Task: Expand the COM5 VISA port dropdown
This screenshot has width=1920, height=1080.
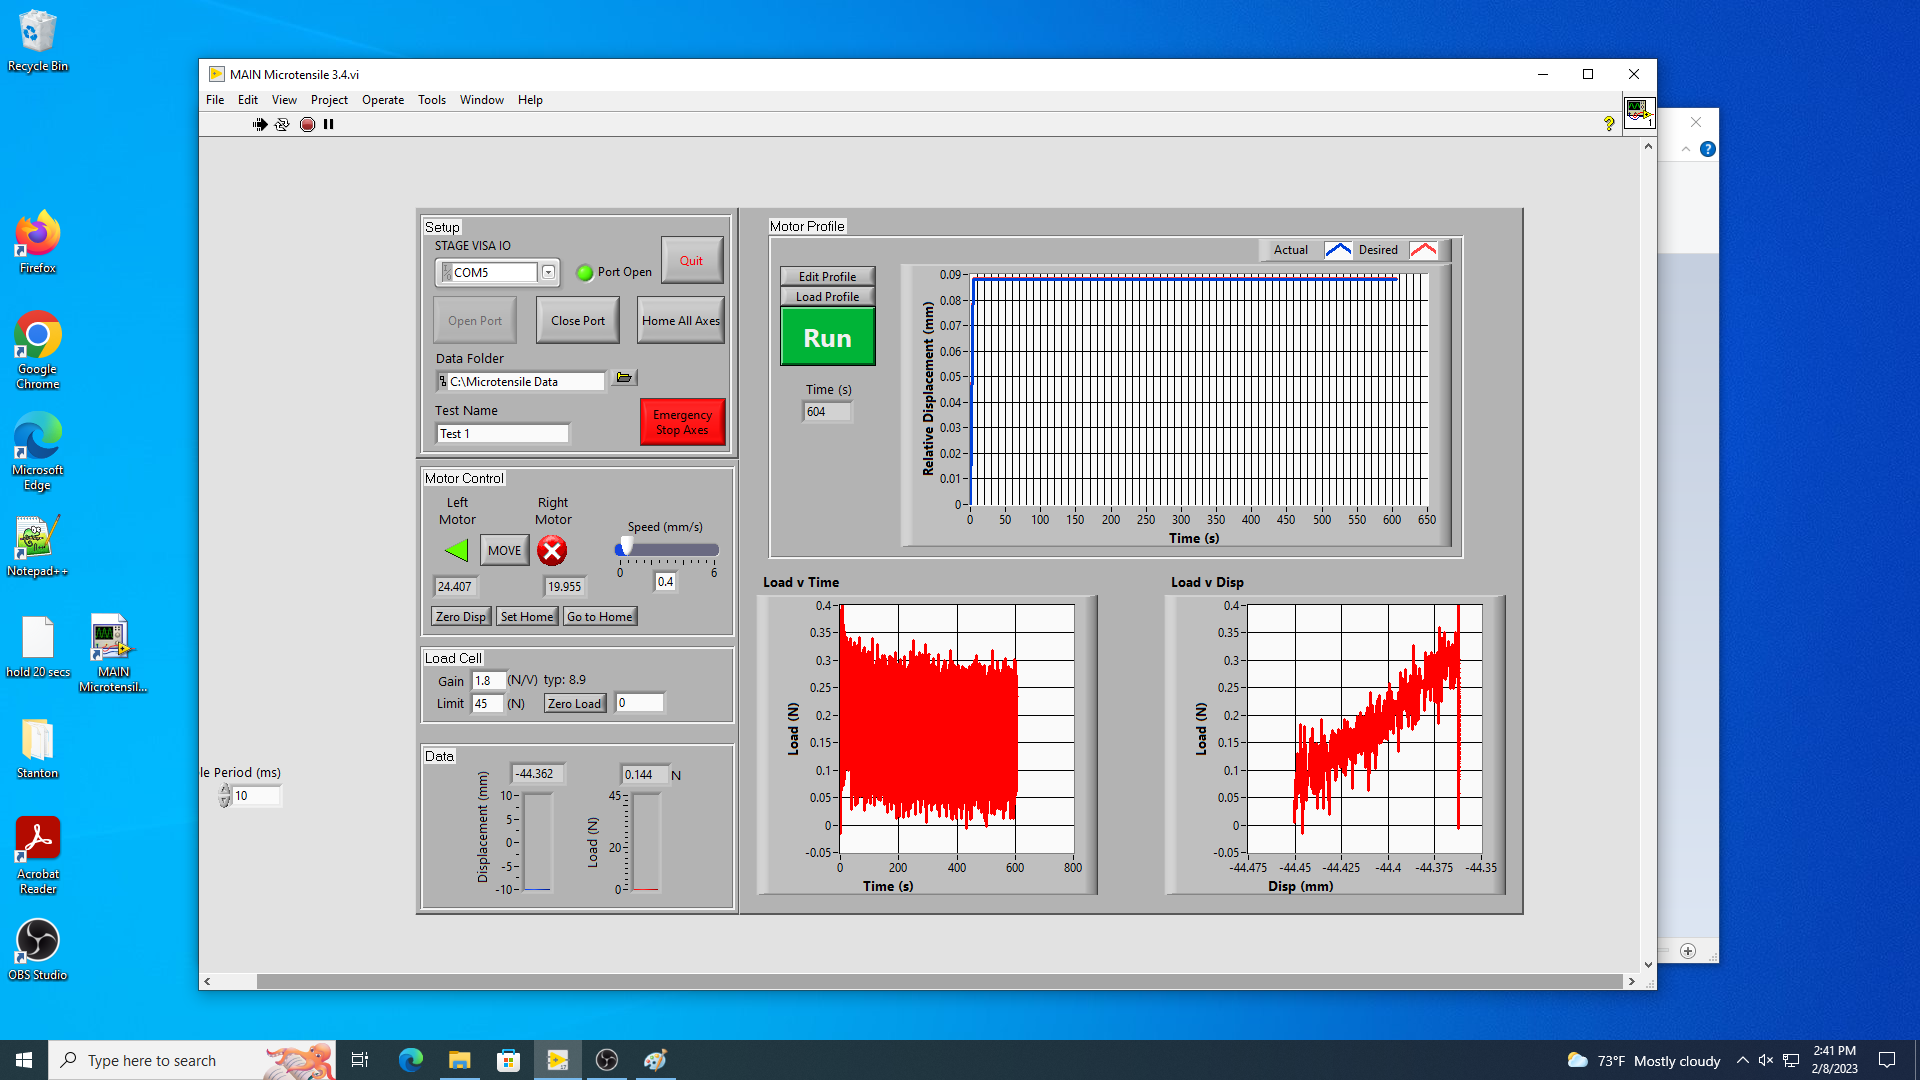Action: [x=548, y=272]
